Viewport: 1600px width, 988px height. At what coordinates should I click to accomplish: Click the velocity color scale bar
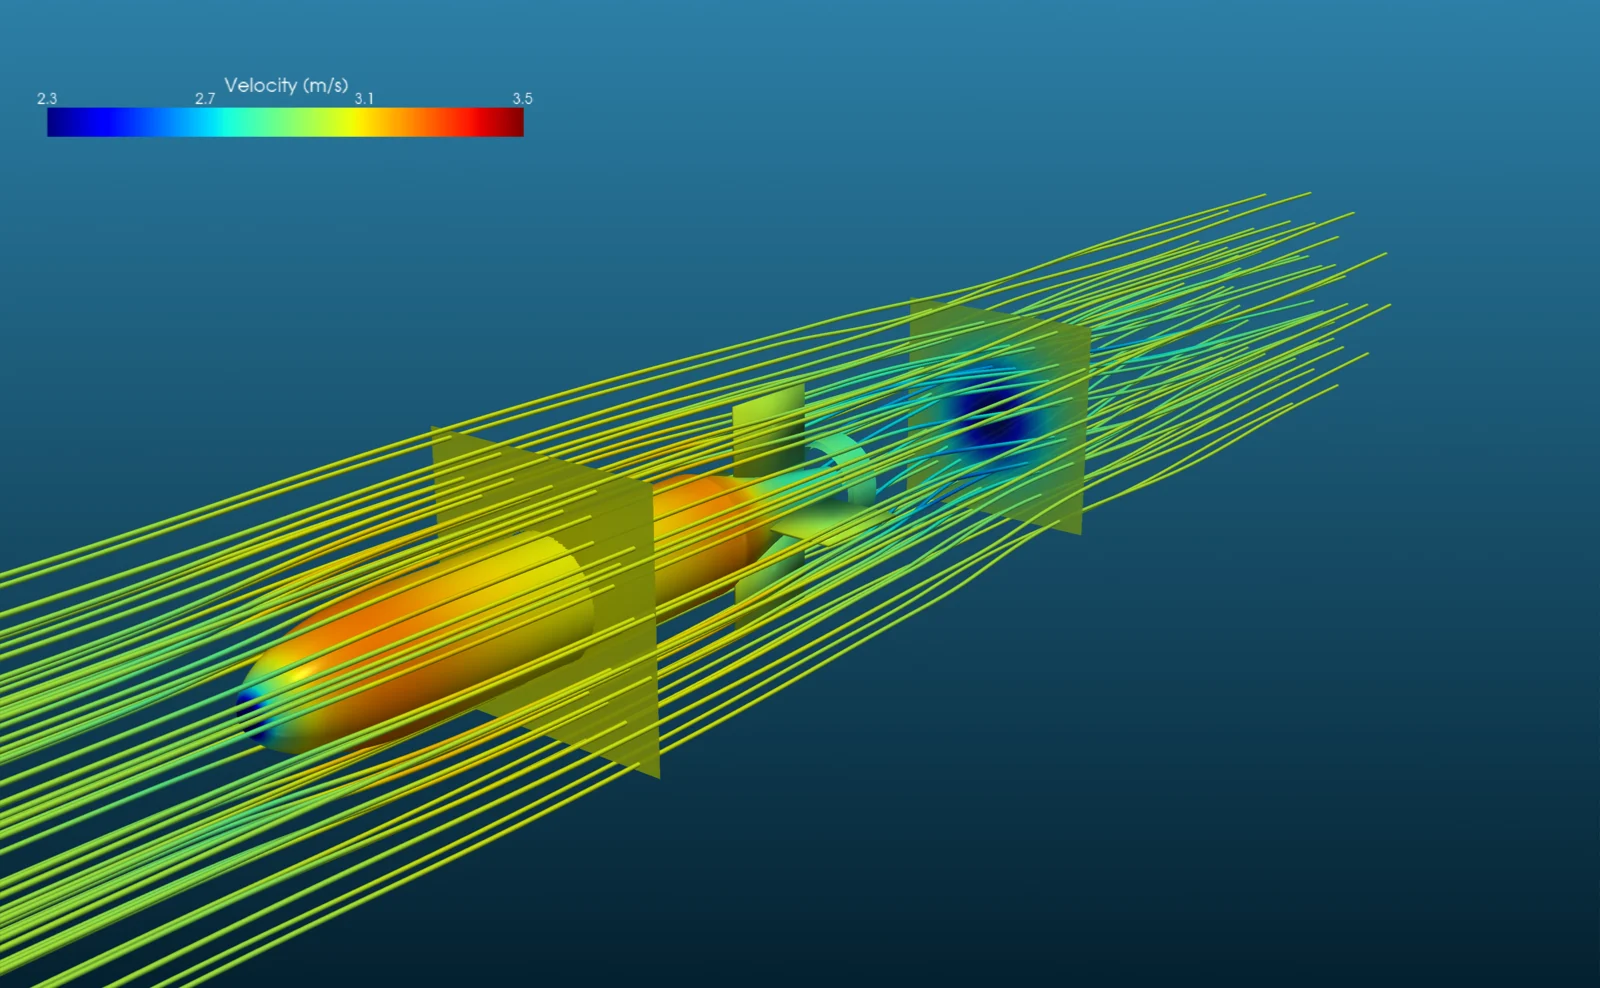pyautogui.click(x=285, y=122)
